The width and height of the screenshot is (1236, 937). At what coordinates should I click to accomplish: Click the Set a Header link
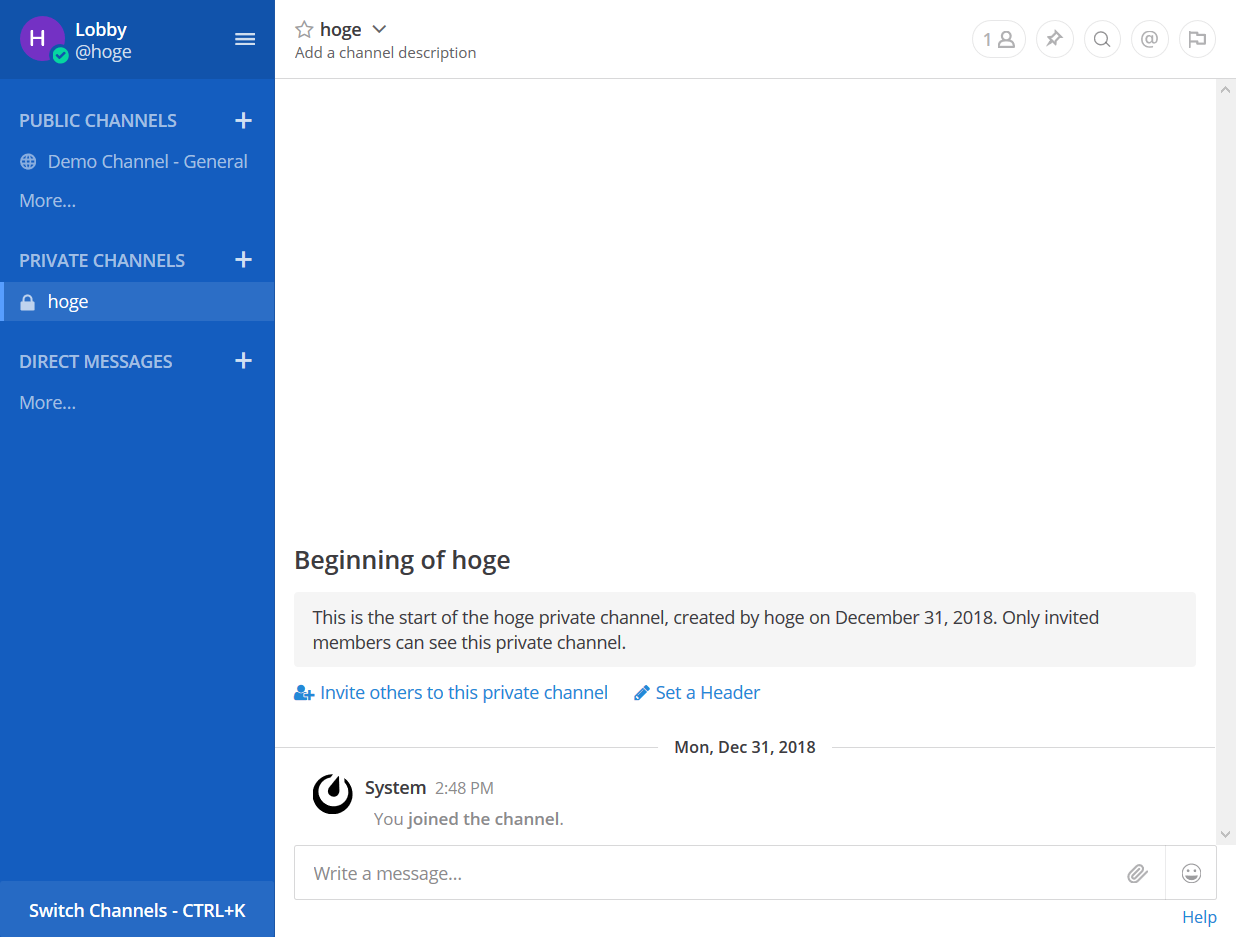tap(707, 692)
